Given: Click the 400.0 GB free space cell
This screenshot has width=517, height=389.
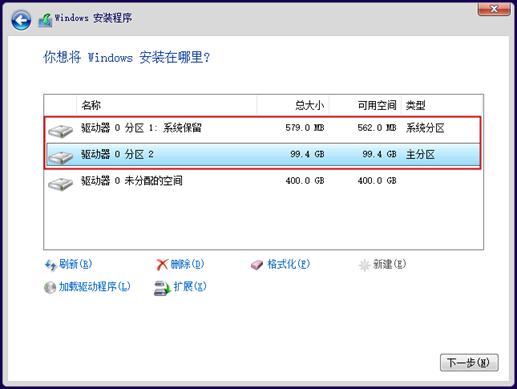Looking at the screenshot, I should (x=377, y=181).
